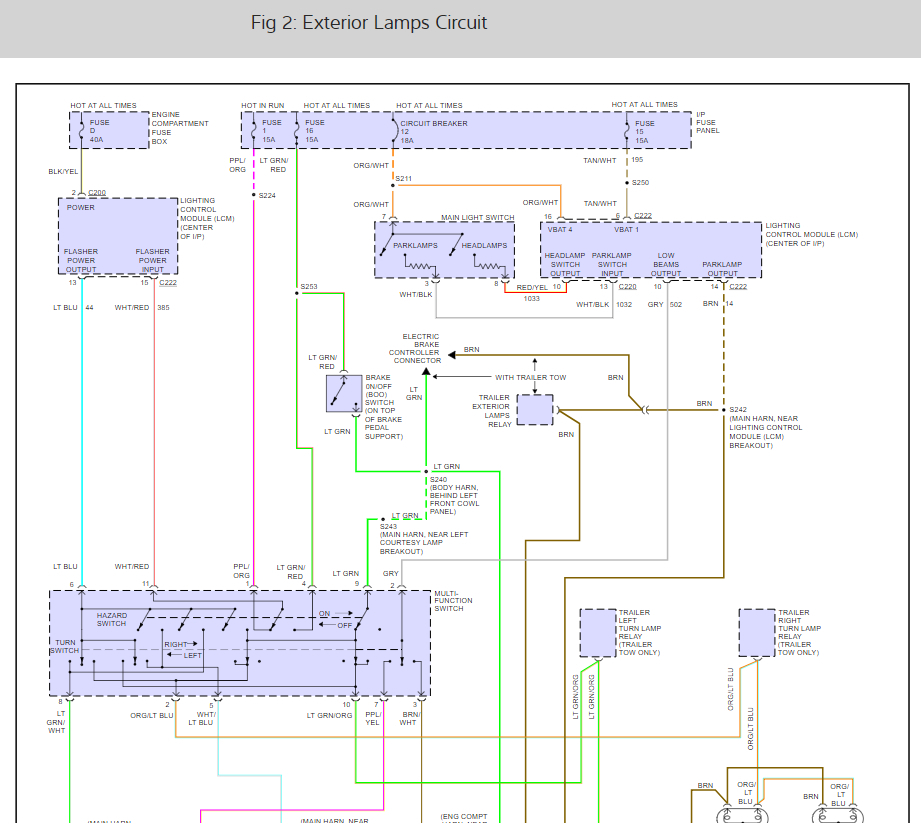Select the circuit number "195"
Image resolution: width=921 pixels, height=836 pixels.
coord(637,160)
